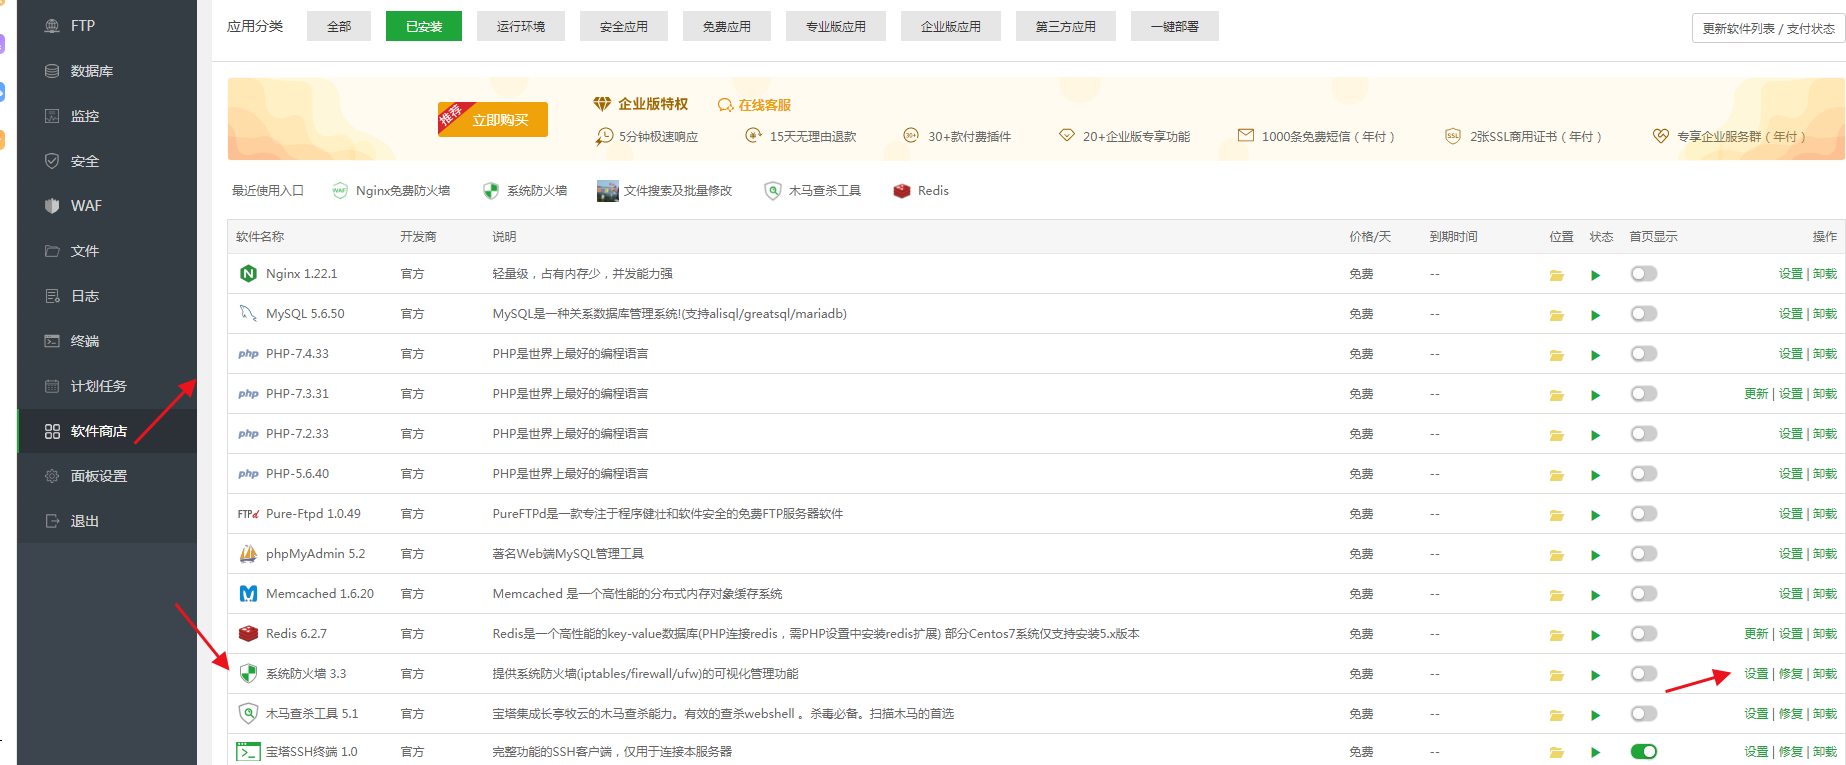The width and height of the screenshot is (1846, 765).
Task: Click status play icon for 系统防火墙 3.3
Action: point(1596,675)
